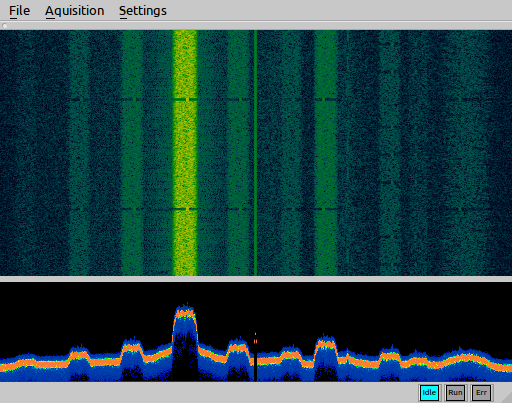Select the bright green band right of center line
Image resolution: width=512 pixels, height=403 pixels.
click(x=326, y=153)
